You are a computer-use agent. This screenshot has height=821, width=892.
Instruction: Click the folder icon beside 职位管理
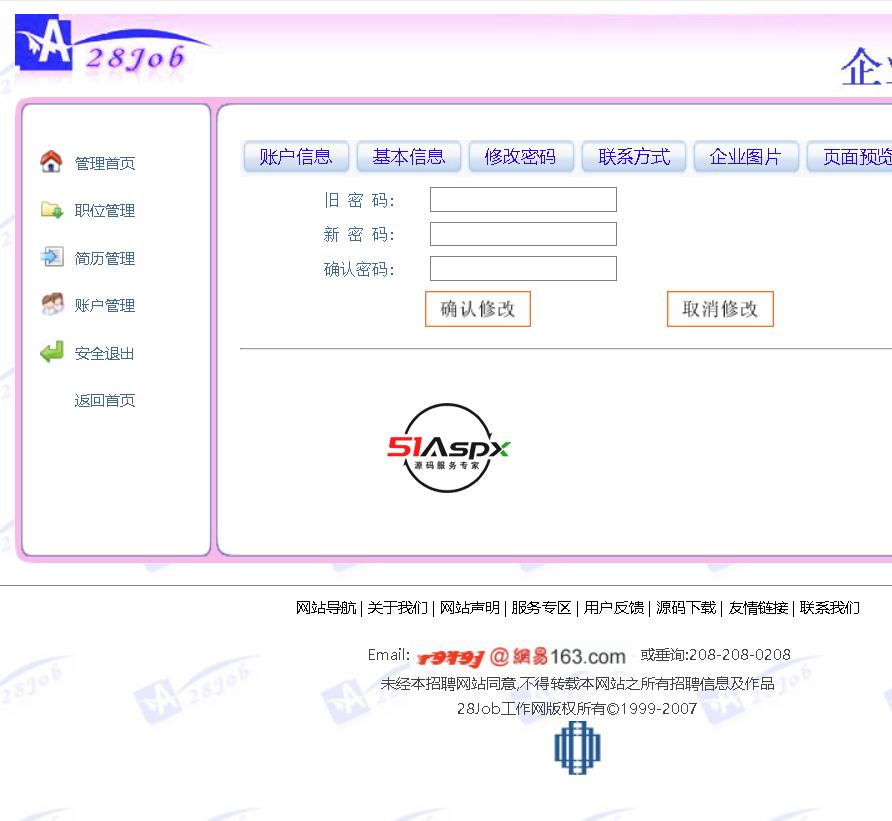[52, 210]
